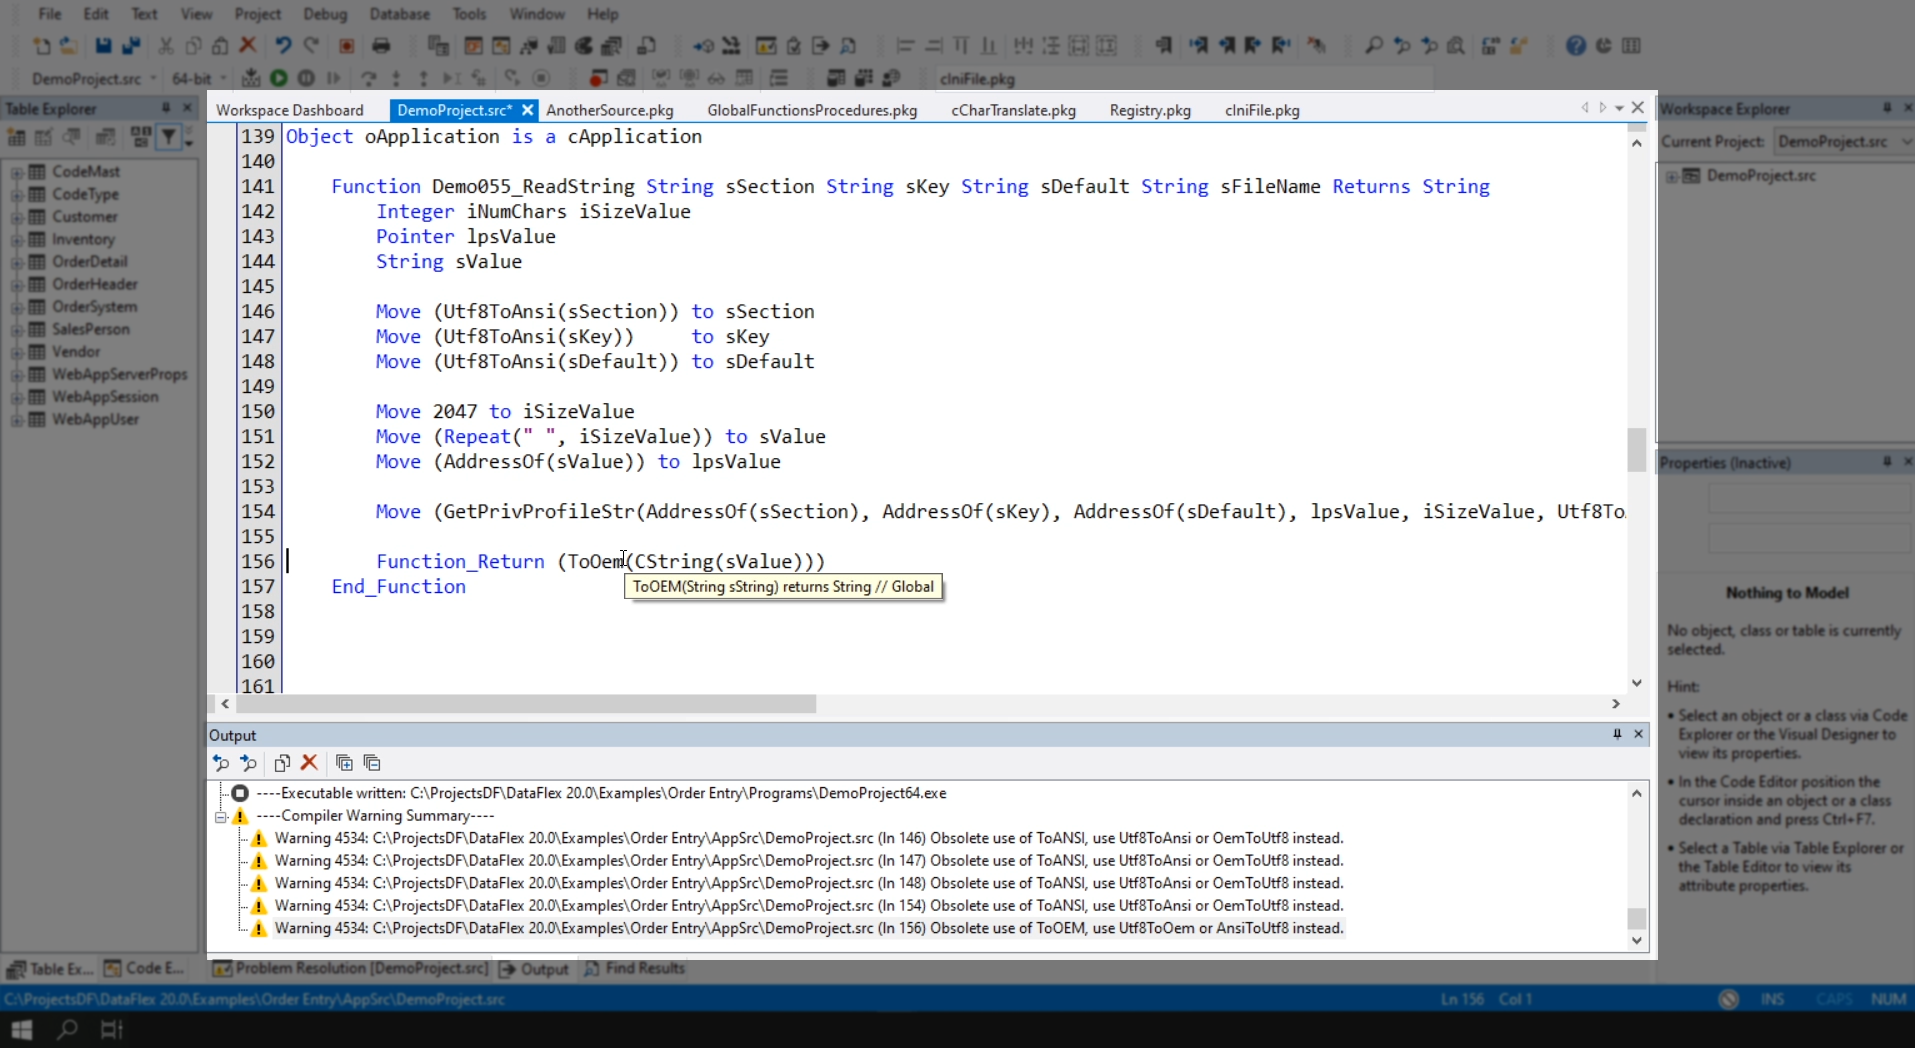Click the red X Delete icon in main toolbar
The height and width of the screenshot is (1048, 1915).
(248, 46)
